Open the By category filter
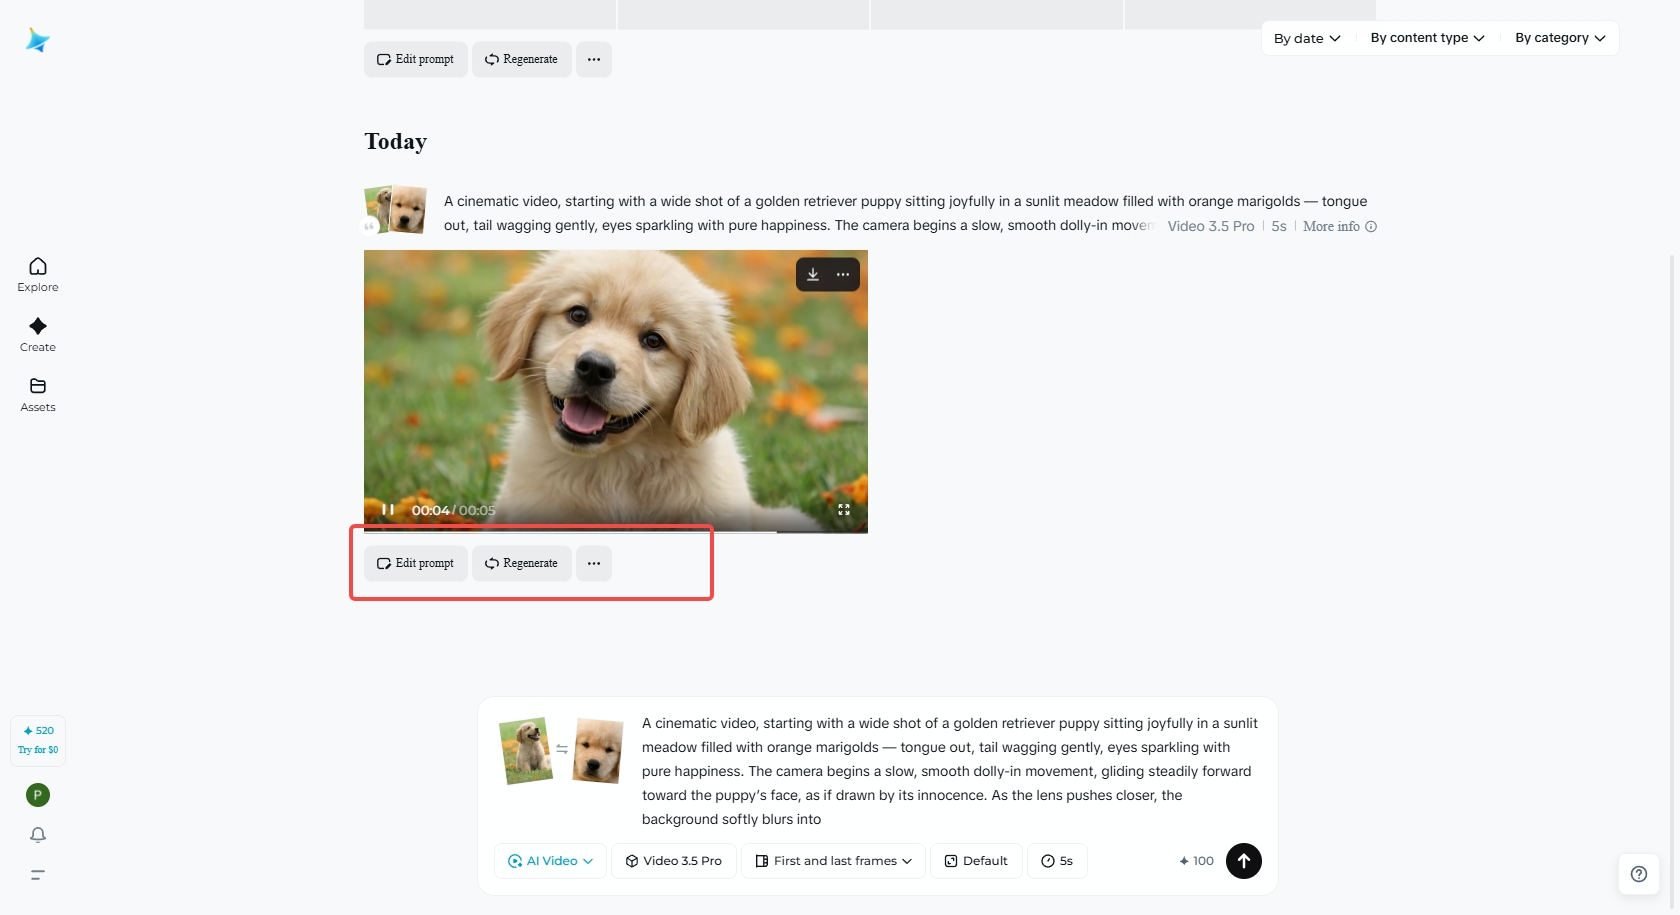 pyautogui.click(x=1558, y=37)
